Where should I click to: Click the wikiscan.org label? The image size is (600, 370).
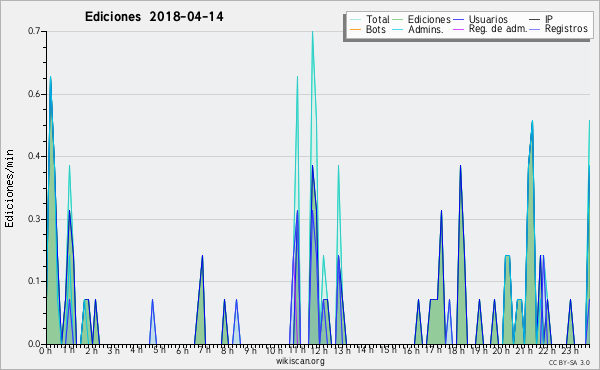[300, 361]
